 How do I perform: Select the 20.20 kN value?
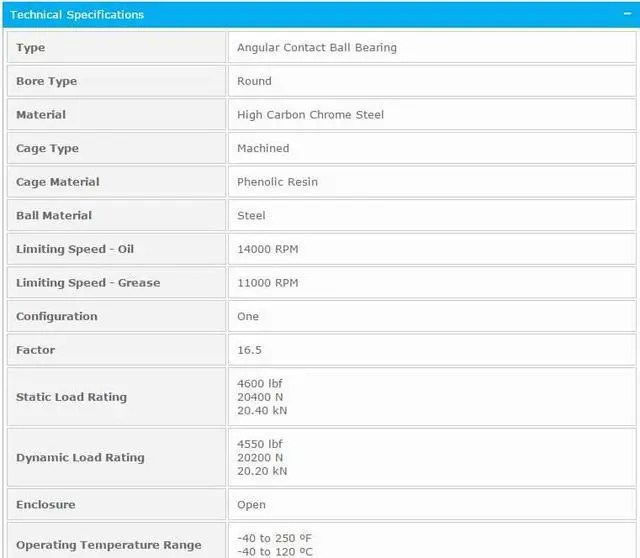click(x=262, y=471)
